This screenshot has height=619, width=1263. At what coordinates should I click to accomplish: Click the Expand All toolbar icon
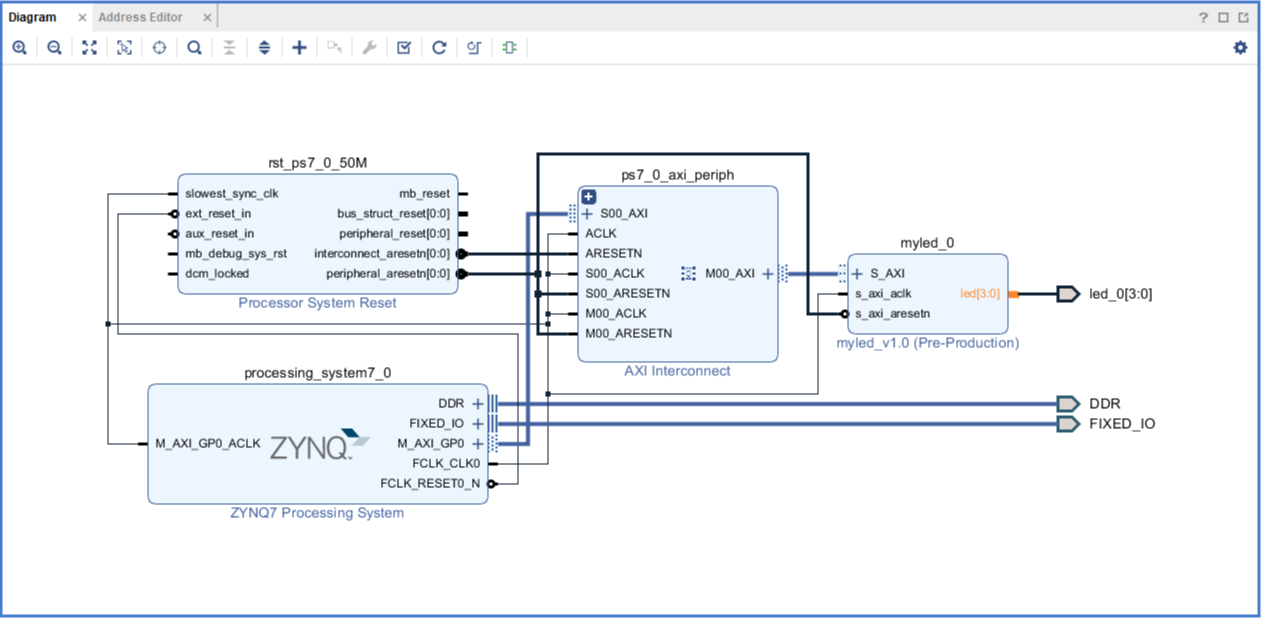click(x=264, y=47)
